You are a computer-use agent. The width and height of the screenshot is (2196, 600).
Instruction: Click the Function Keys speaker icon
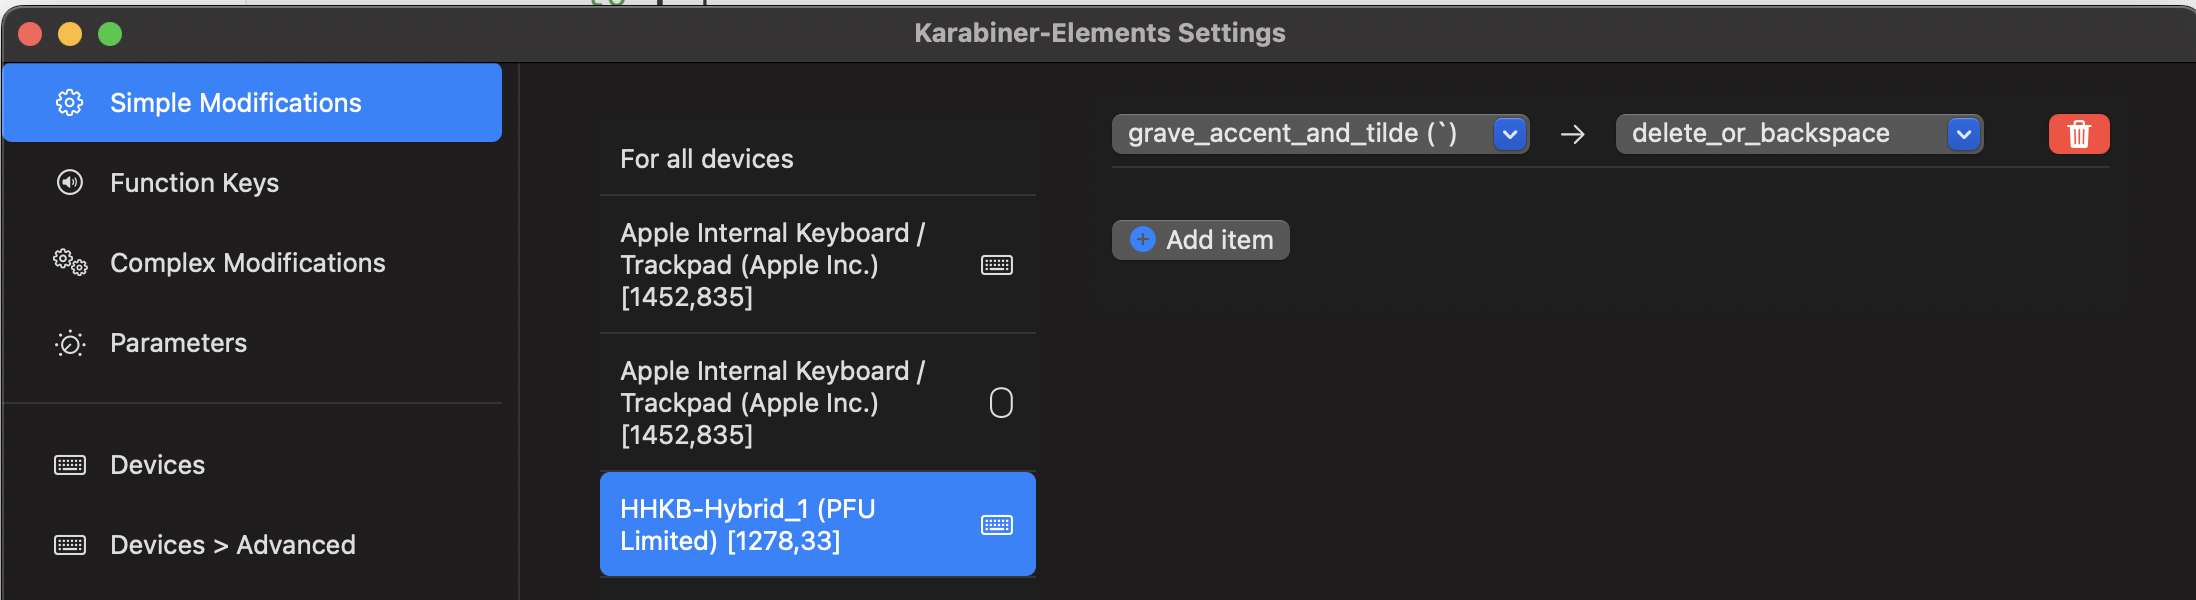(x=69, y=182)
